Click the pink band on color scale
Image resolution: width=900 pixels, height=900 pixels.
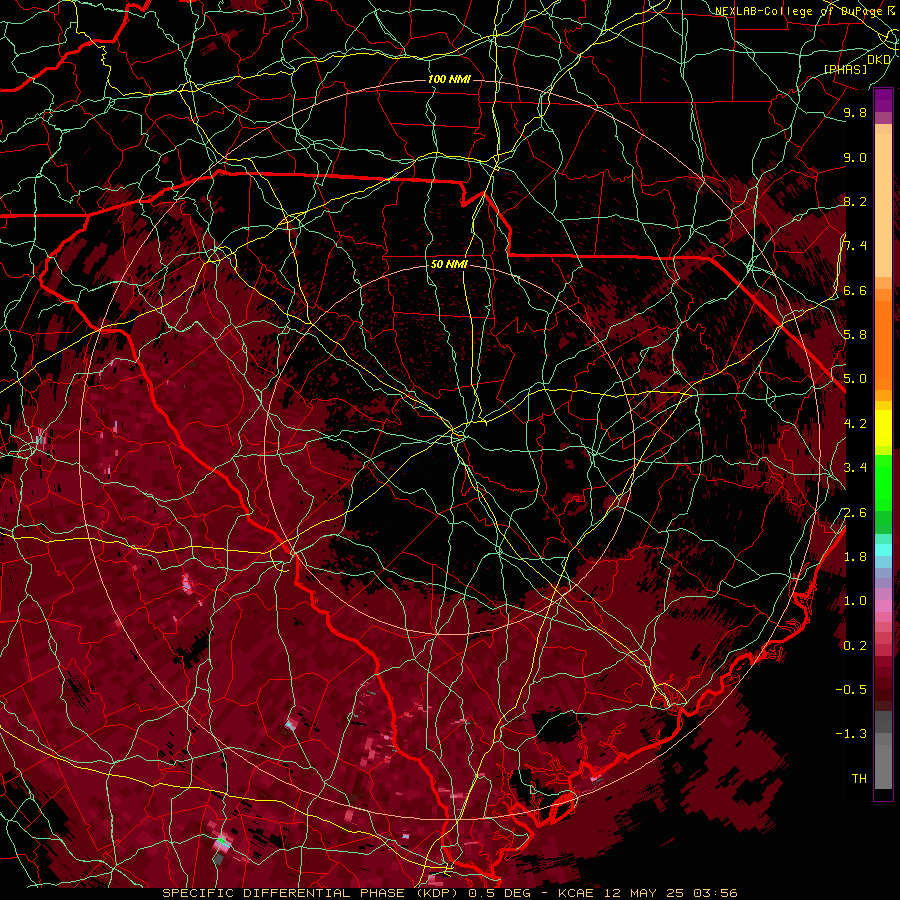tap(883, 606)
